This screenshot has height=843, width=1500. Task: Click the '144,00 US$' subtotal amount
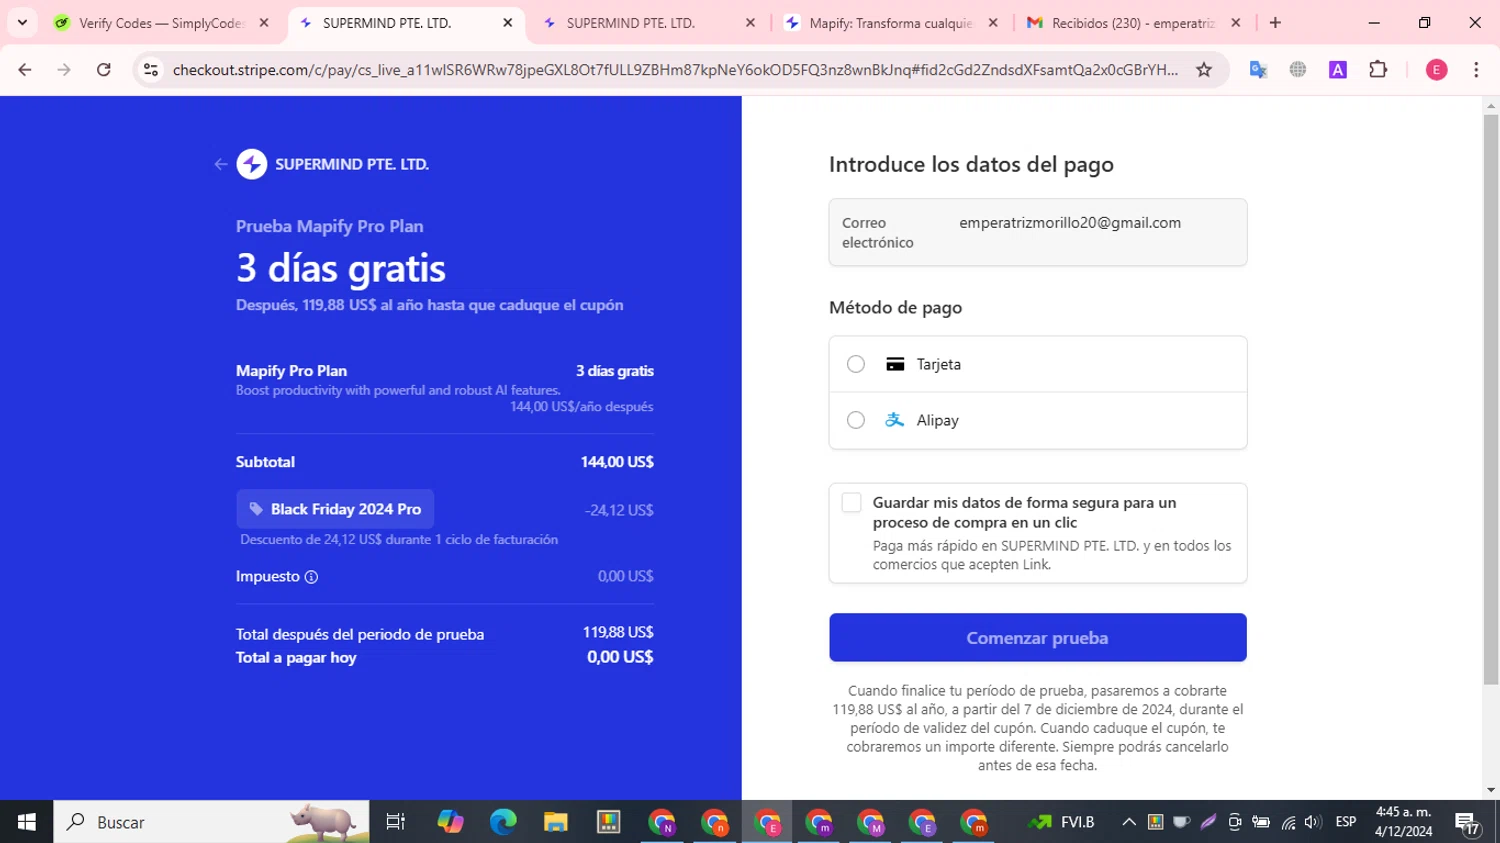[x=617, y=462]
